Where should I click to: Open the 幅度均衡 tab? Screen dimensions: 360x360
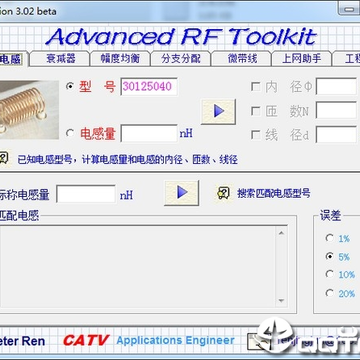click(120, 59)
